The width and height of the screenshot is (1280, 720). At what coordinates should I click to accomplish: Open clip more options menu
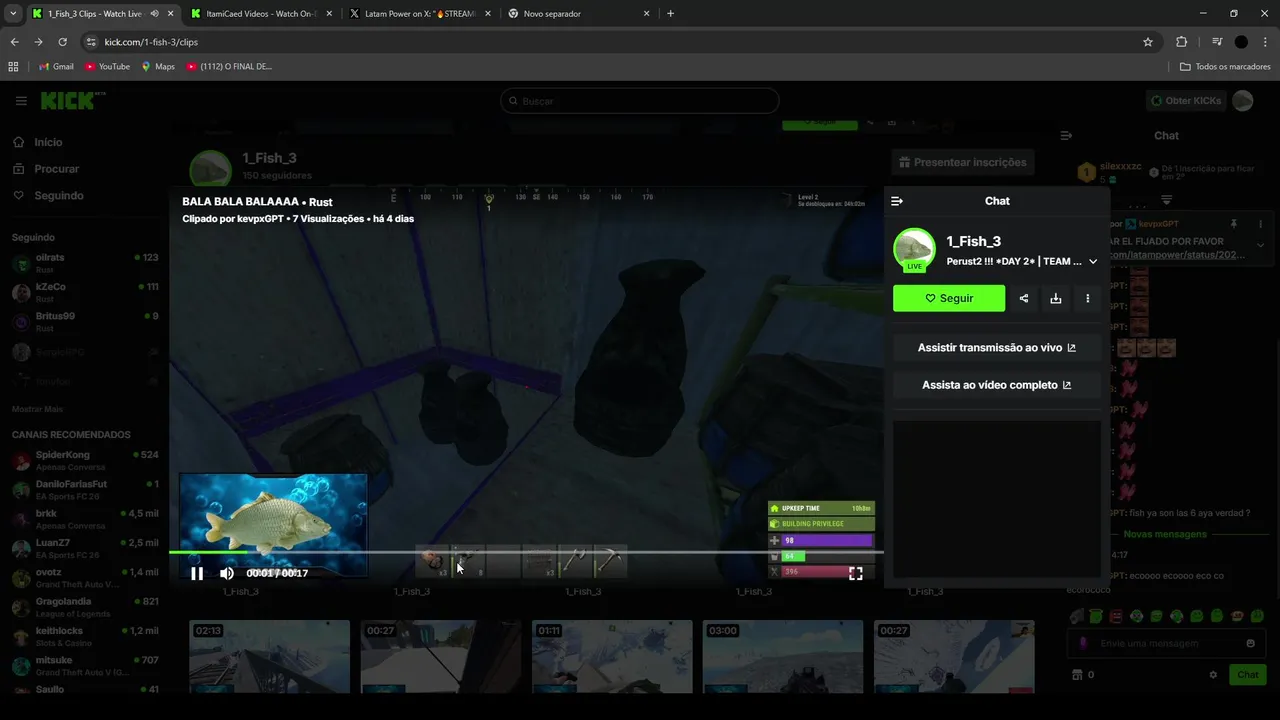1088,298
